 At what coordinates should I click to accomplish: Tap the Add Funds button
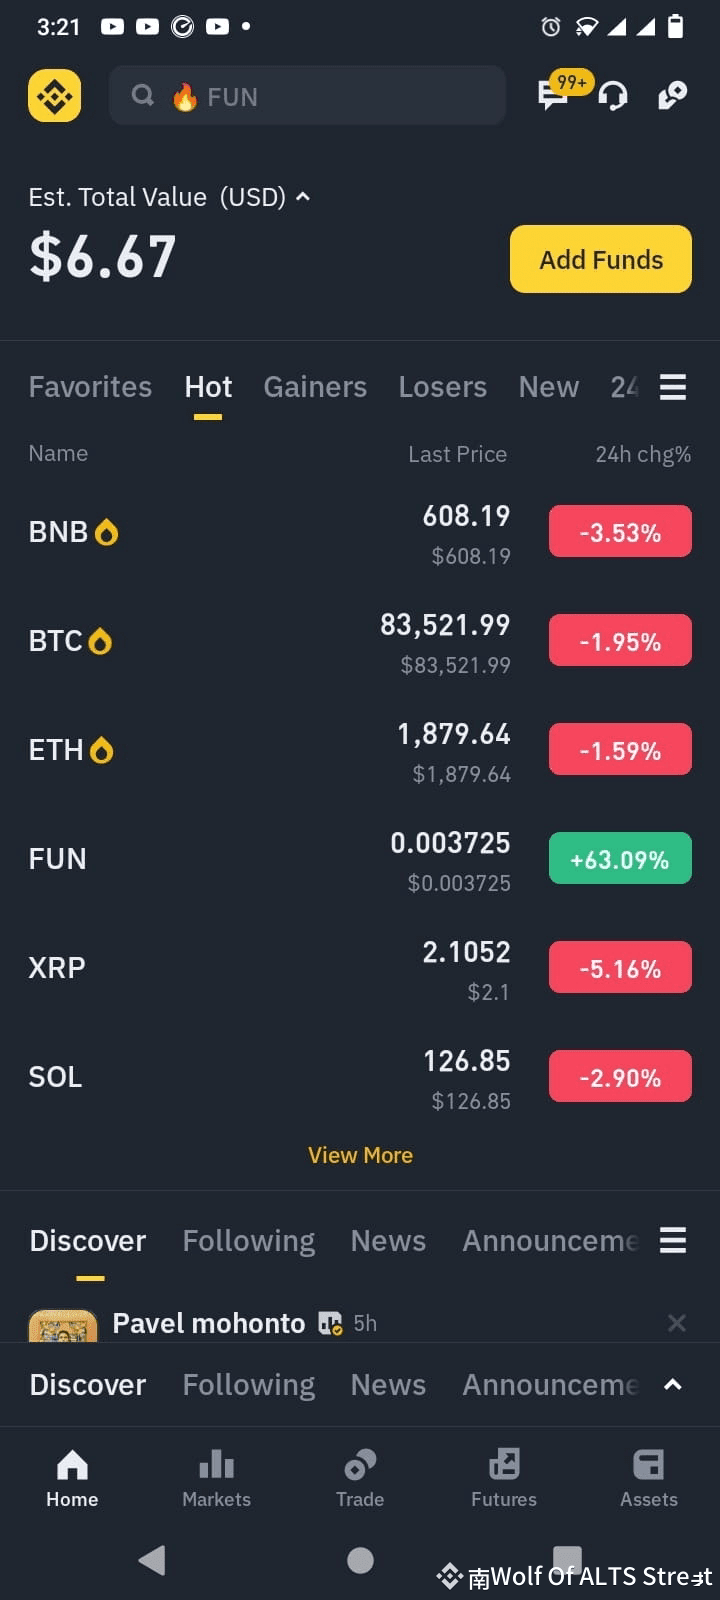tap(601, 259)
